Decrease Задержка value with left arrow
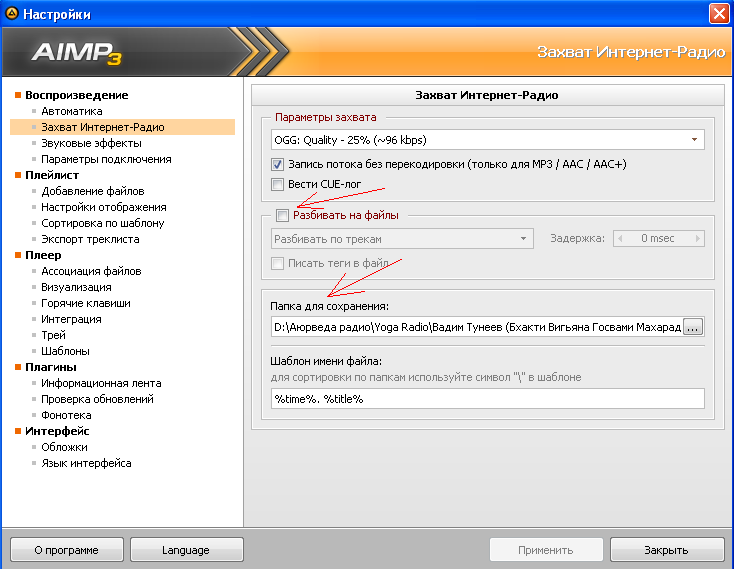Screen dimensions: 734x569 click(620, 239)
